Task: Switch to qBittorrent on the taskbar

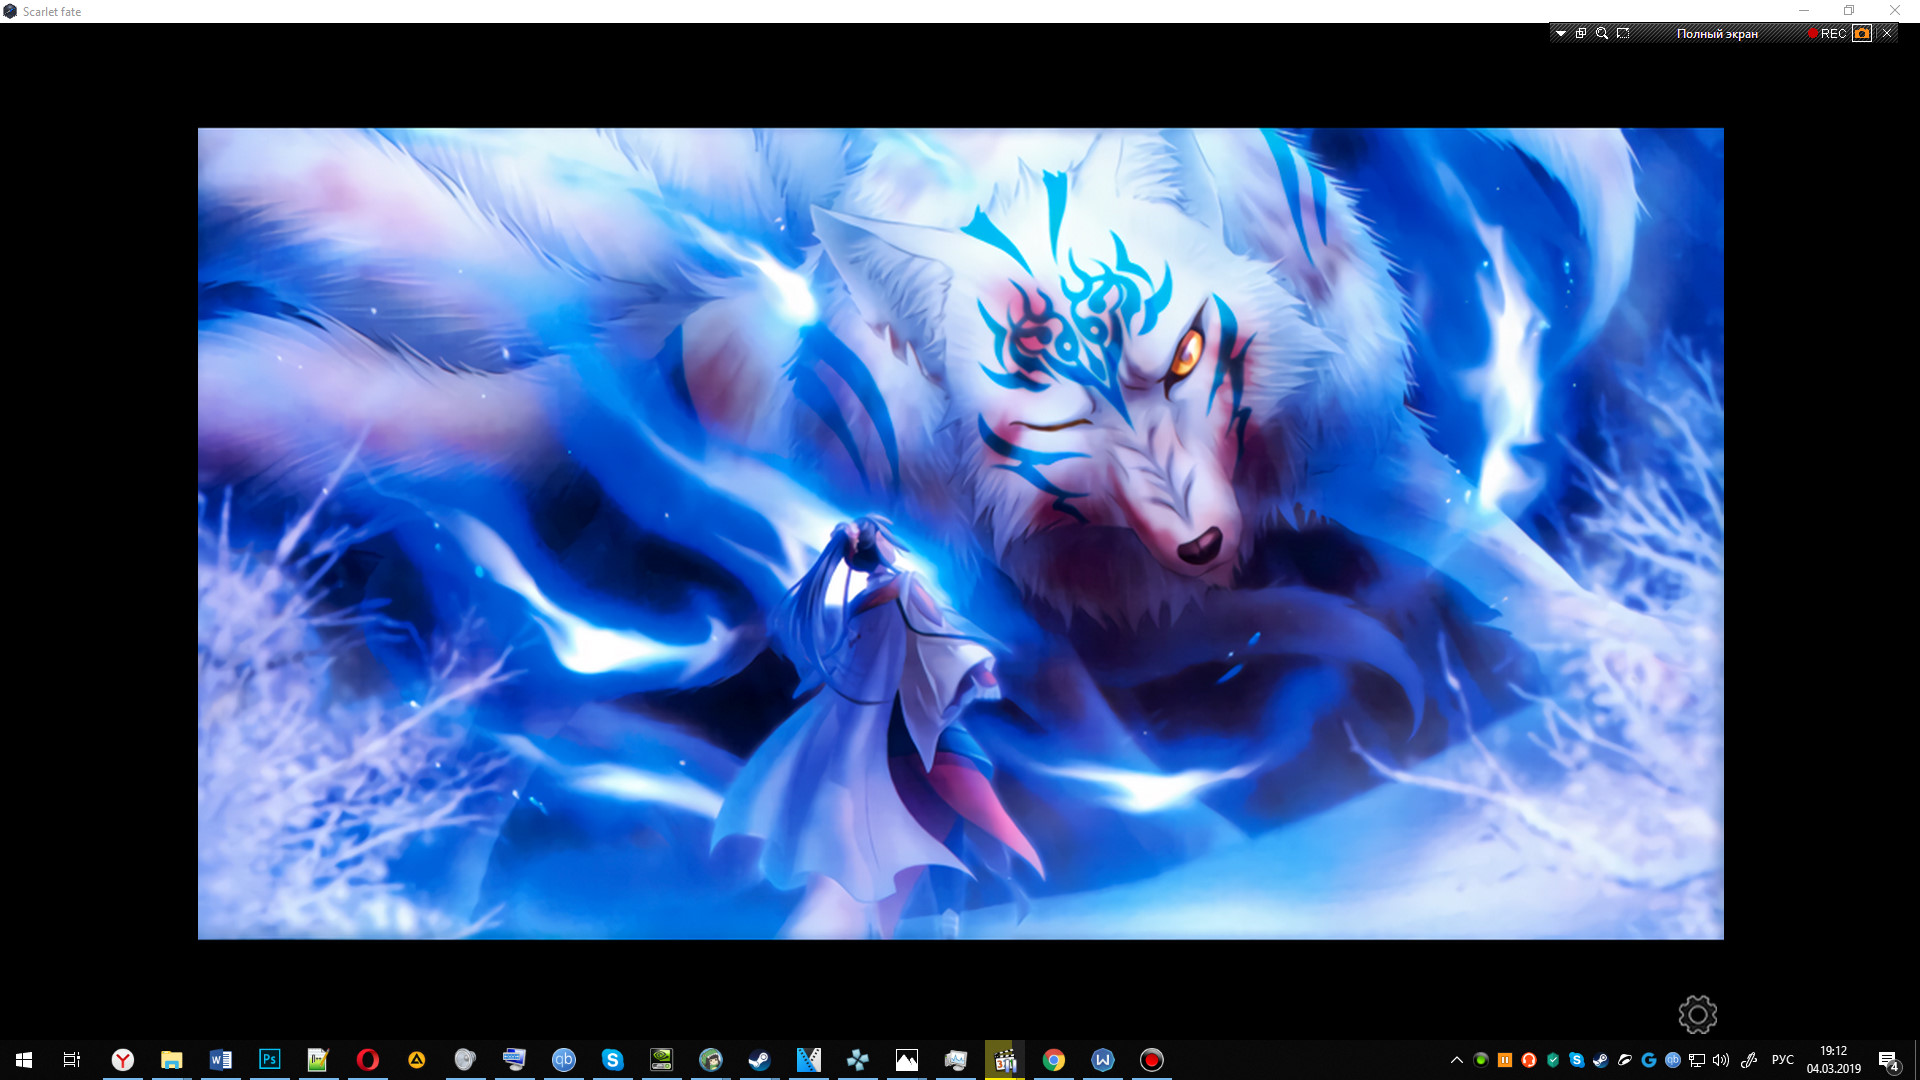Action: pyautogui.click(x=564, y=1060)
